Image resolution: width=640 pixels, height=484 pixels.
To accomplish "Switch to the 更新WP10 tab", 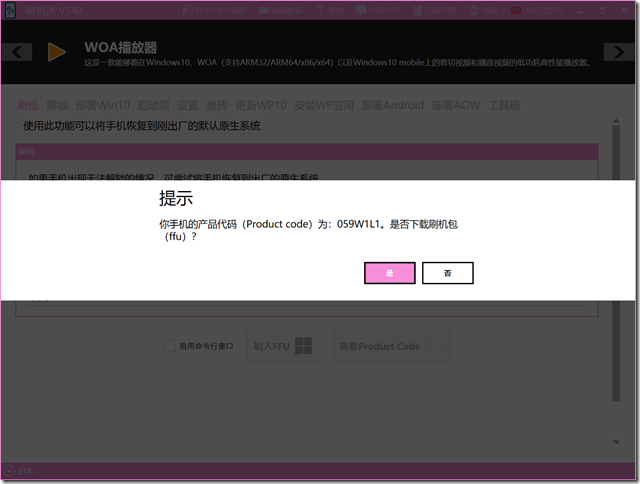I will (260, 105).
